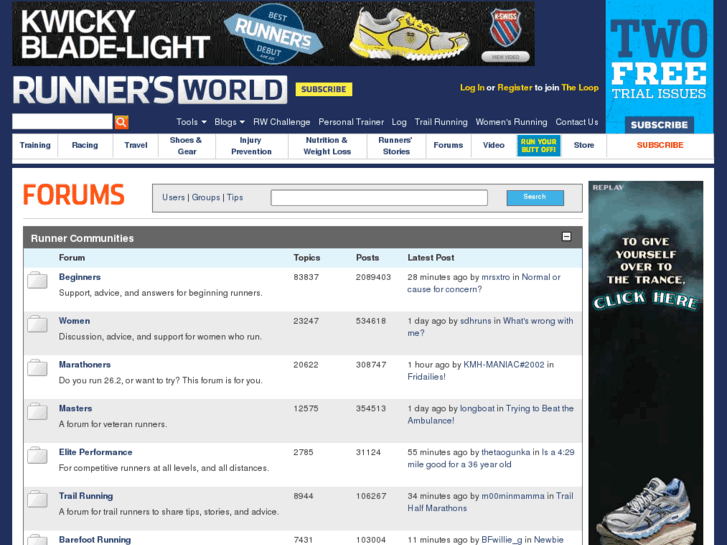Image resolution: width=727 pixels, height=545 pixels.
Task: Select the Forums nav tab
Action: point(448,145)
